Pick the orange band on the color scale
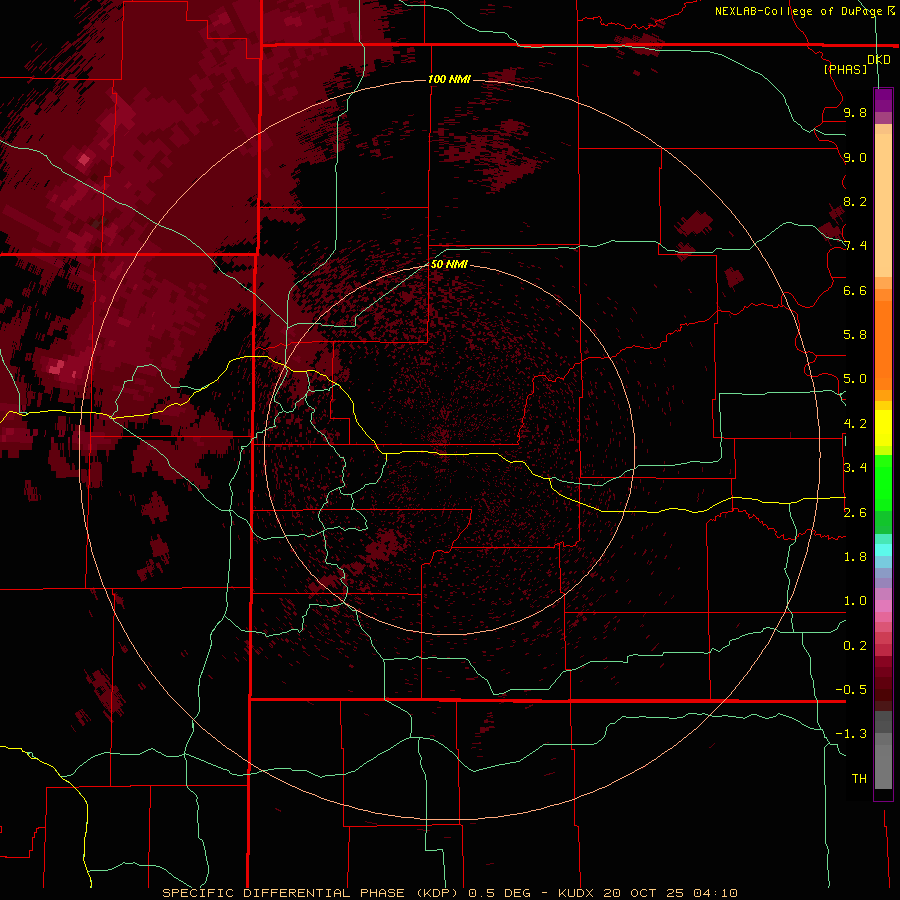Screen dimensions: 900x900 click(883, 344)
